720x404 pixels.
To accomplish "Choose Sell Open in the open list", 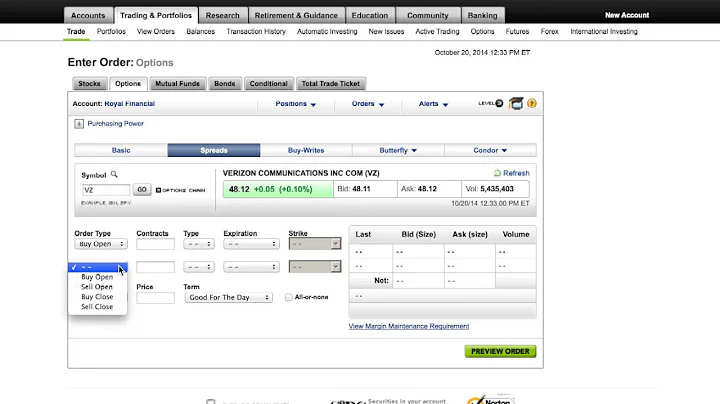I will 97,287.
